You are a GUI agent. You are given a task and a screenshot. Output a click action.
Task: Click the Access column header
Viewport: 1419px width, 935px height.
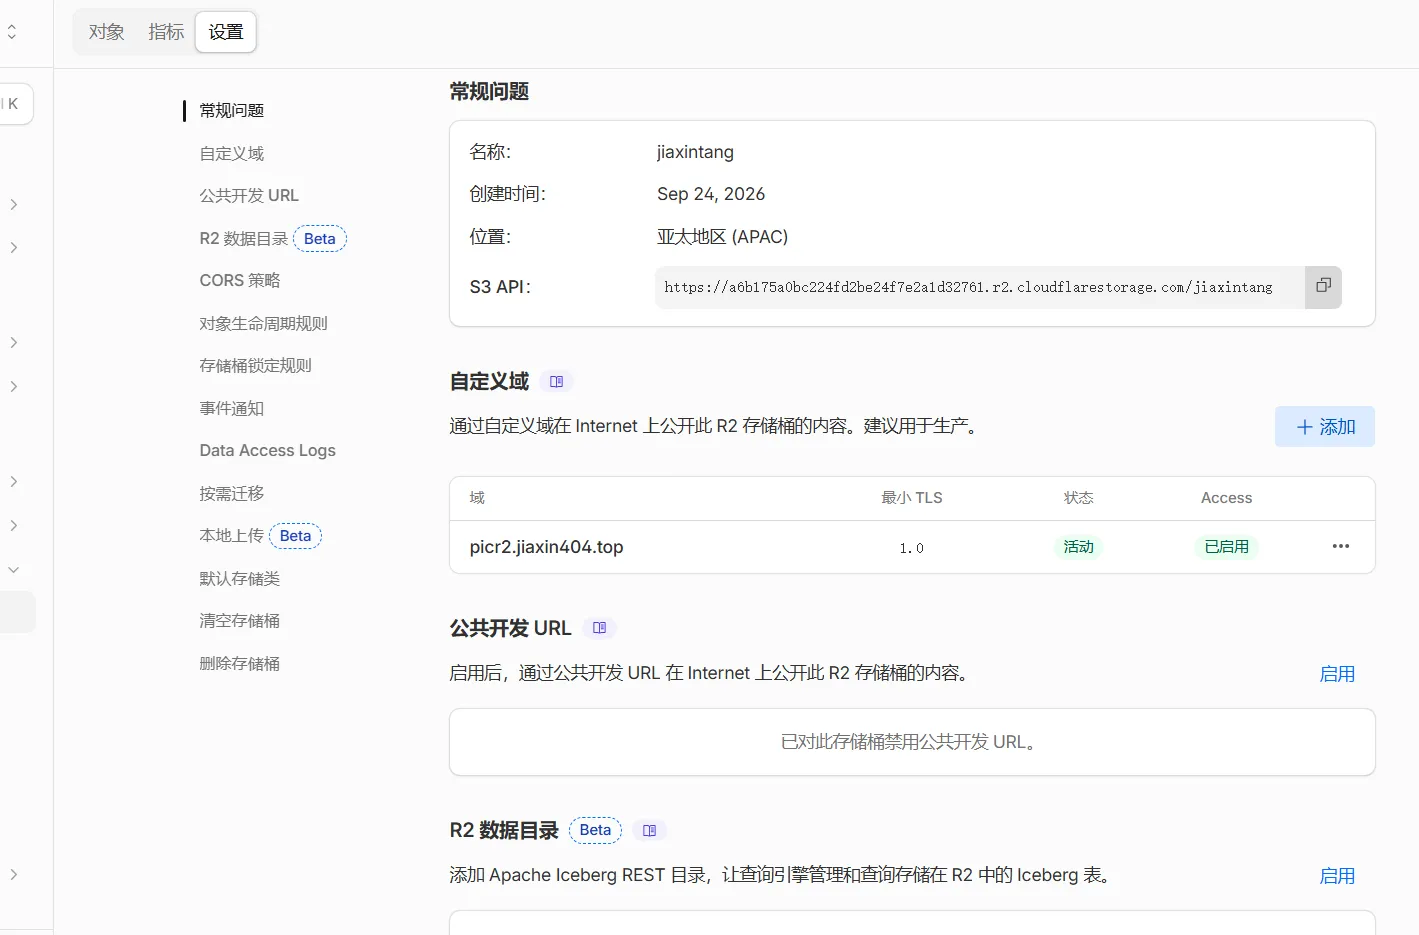(x=1227, y=498)
